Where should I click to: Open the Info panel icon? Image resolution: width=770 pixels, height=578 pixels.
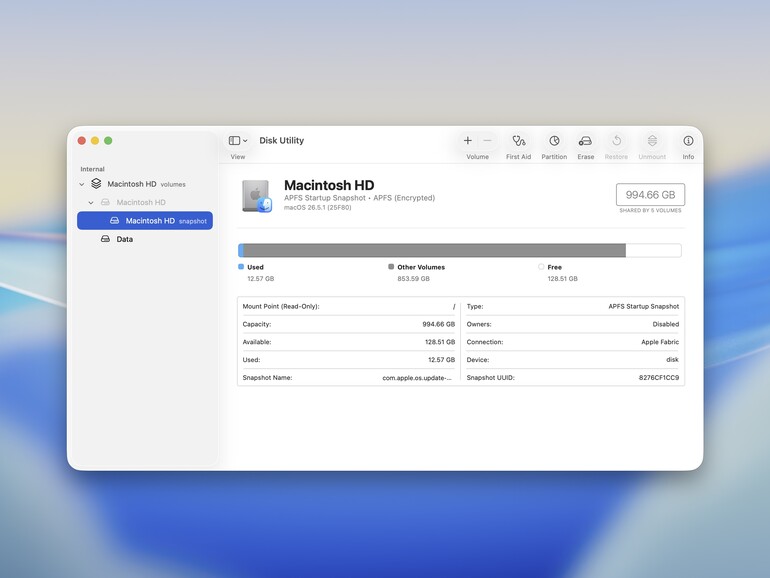coord(688,141)
